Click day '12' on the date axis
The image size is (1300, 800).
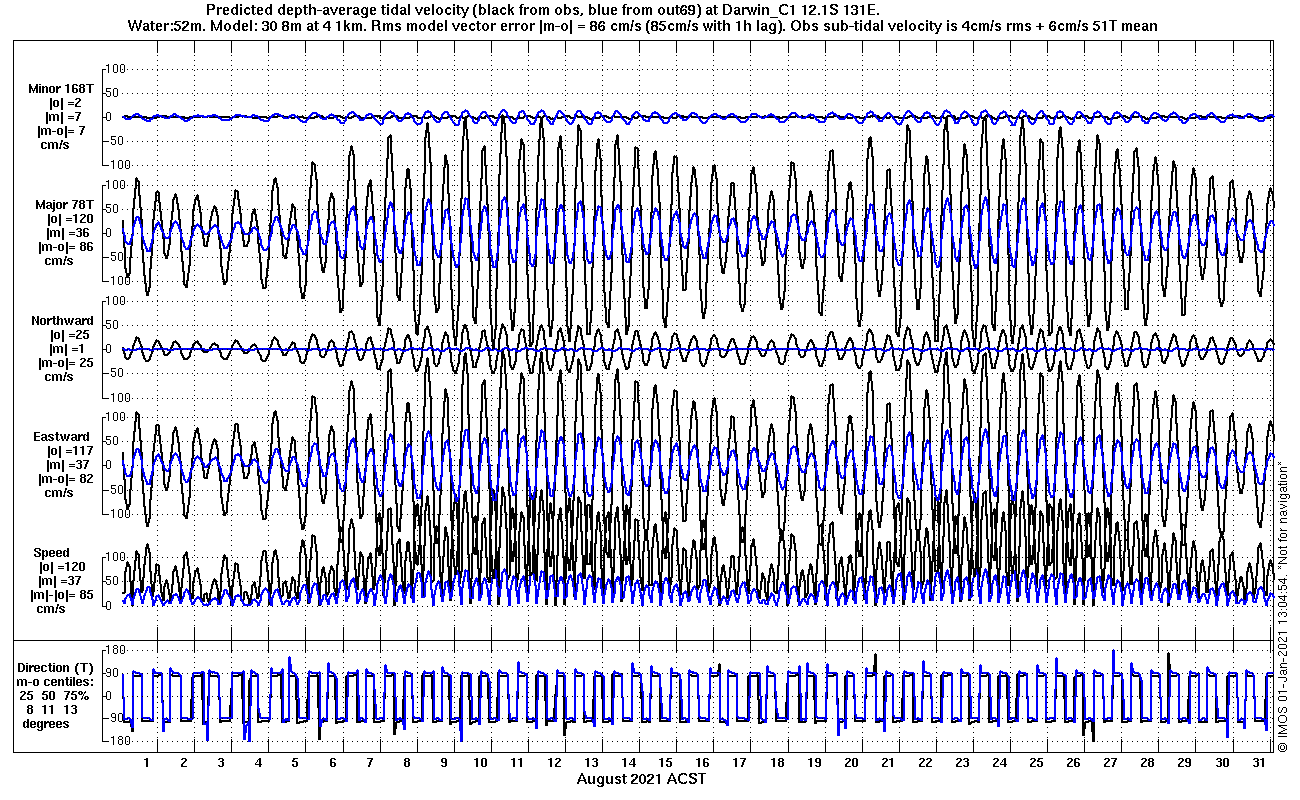554,763
